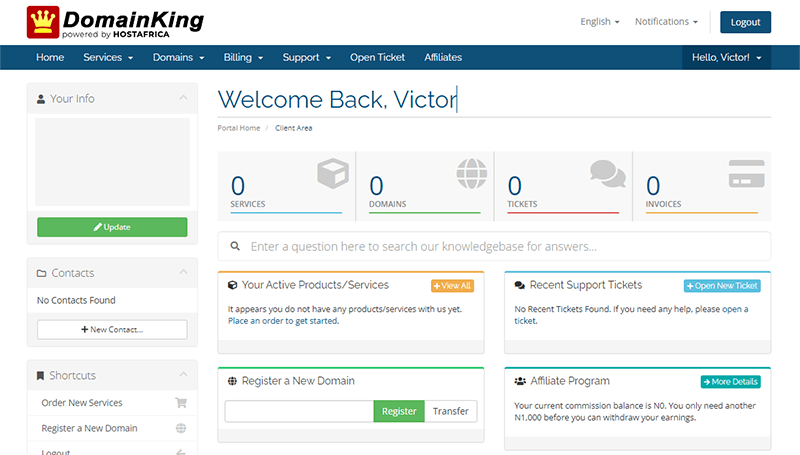The image size is (800, 455).
Task: Click the green Update button
Action: tap(112, 227)
